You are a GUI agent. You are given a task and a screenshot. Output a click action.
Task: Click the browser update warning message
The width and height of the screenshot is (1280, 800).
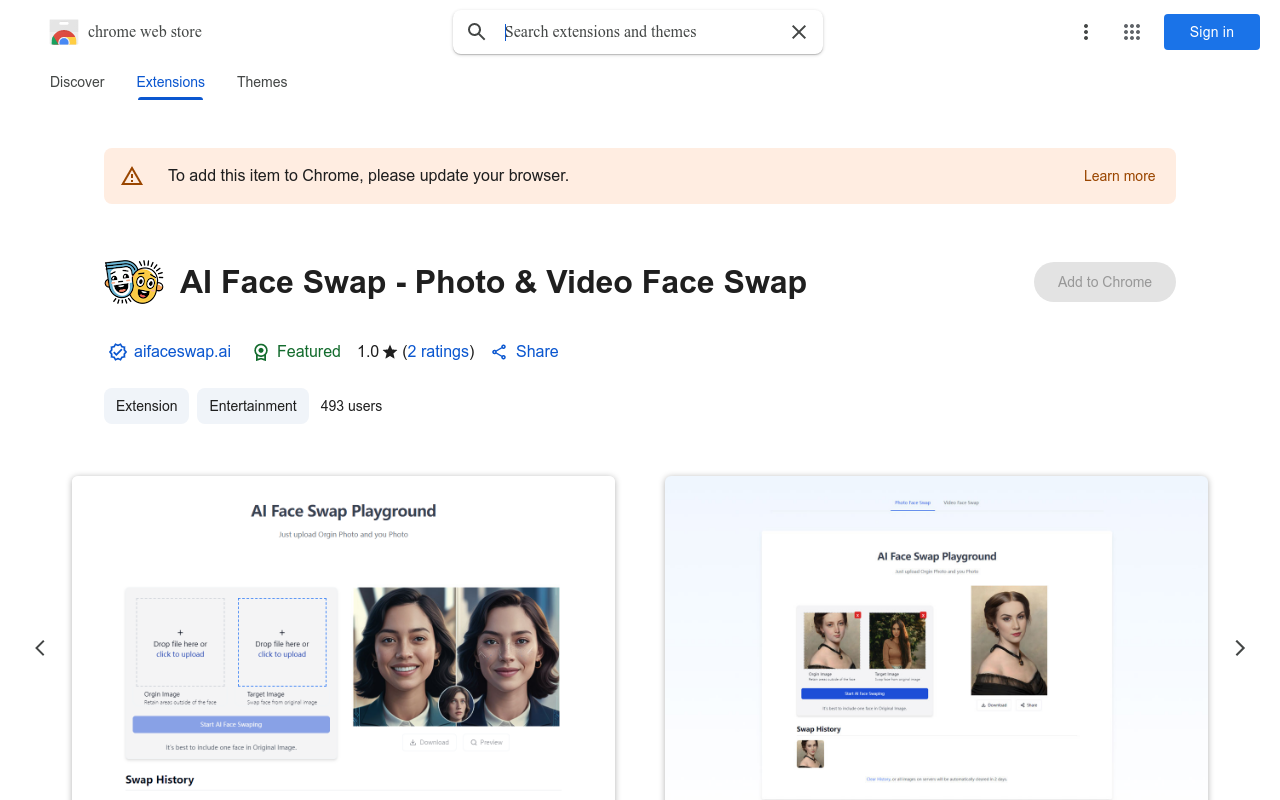pos(368,176)
